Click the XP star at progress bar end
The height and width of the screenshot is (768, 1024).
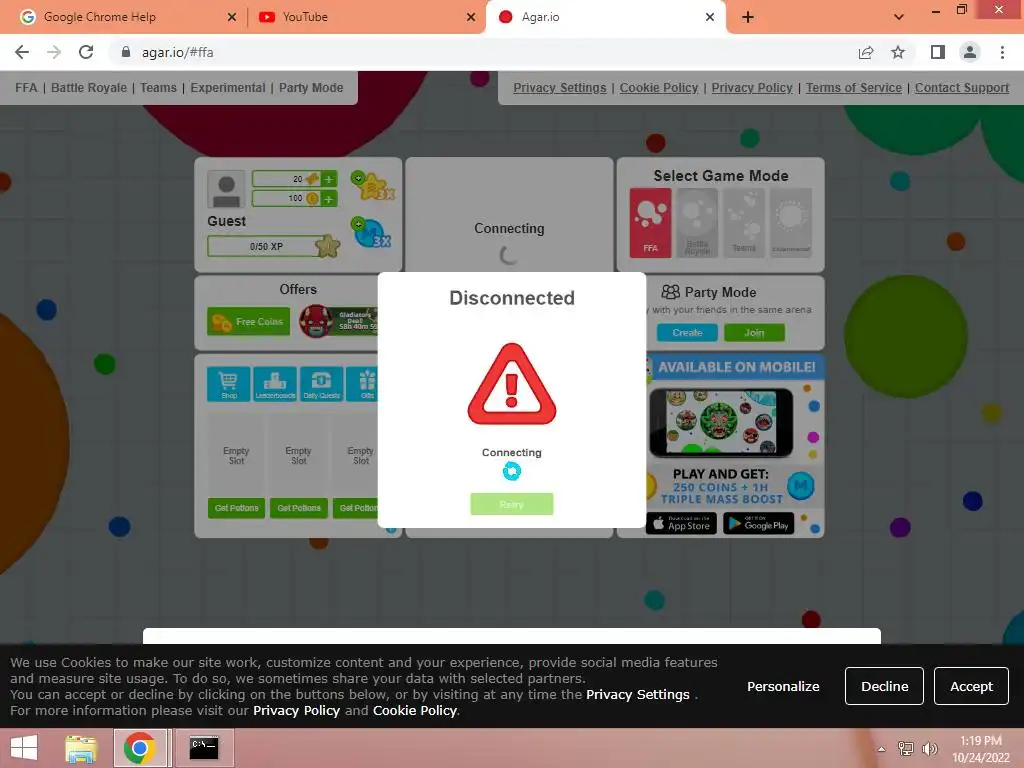tap(327, 246)
